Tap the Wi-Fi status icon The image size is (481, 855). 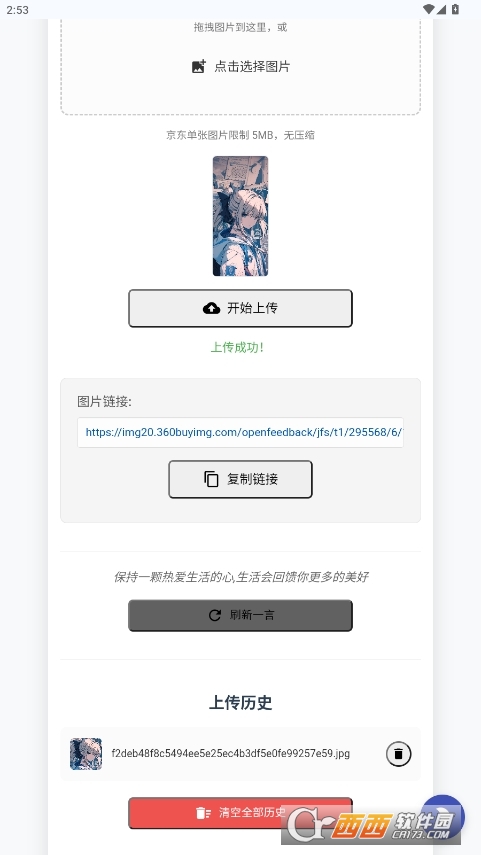(429, 9)
